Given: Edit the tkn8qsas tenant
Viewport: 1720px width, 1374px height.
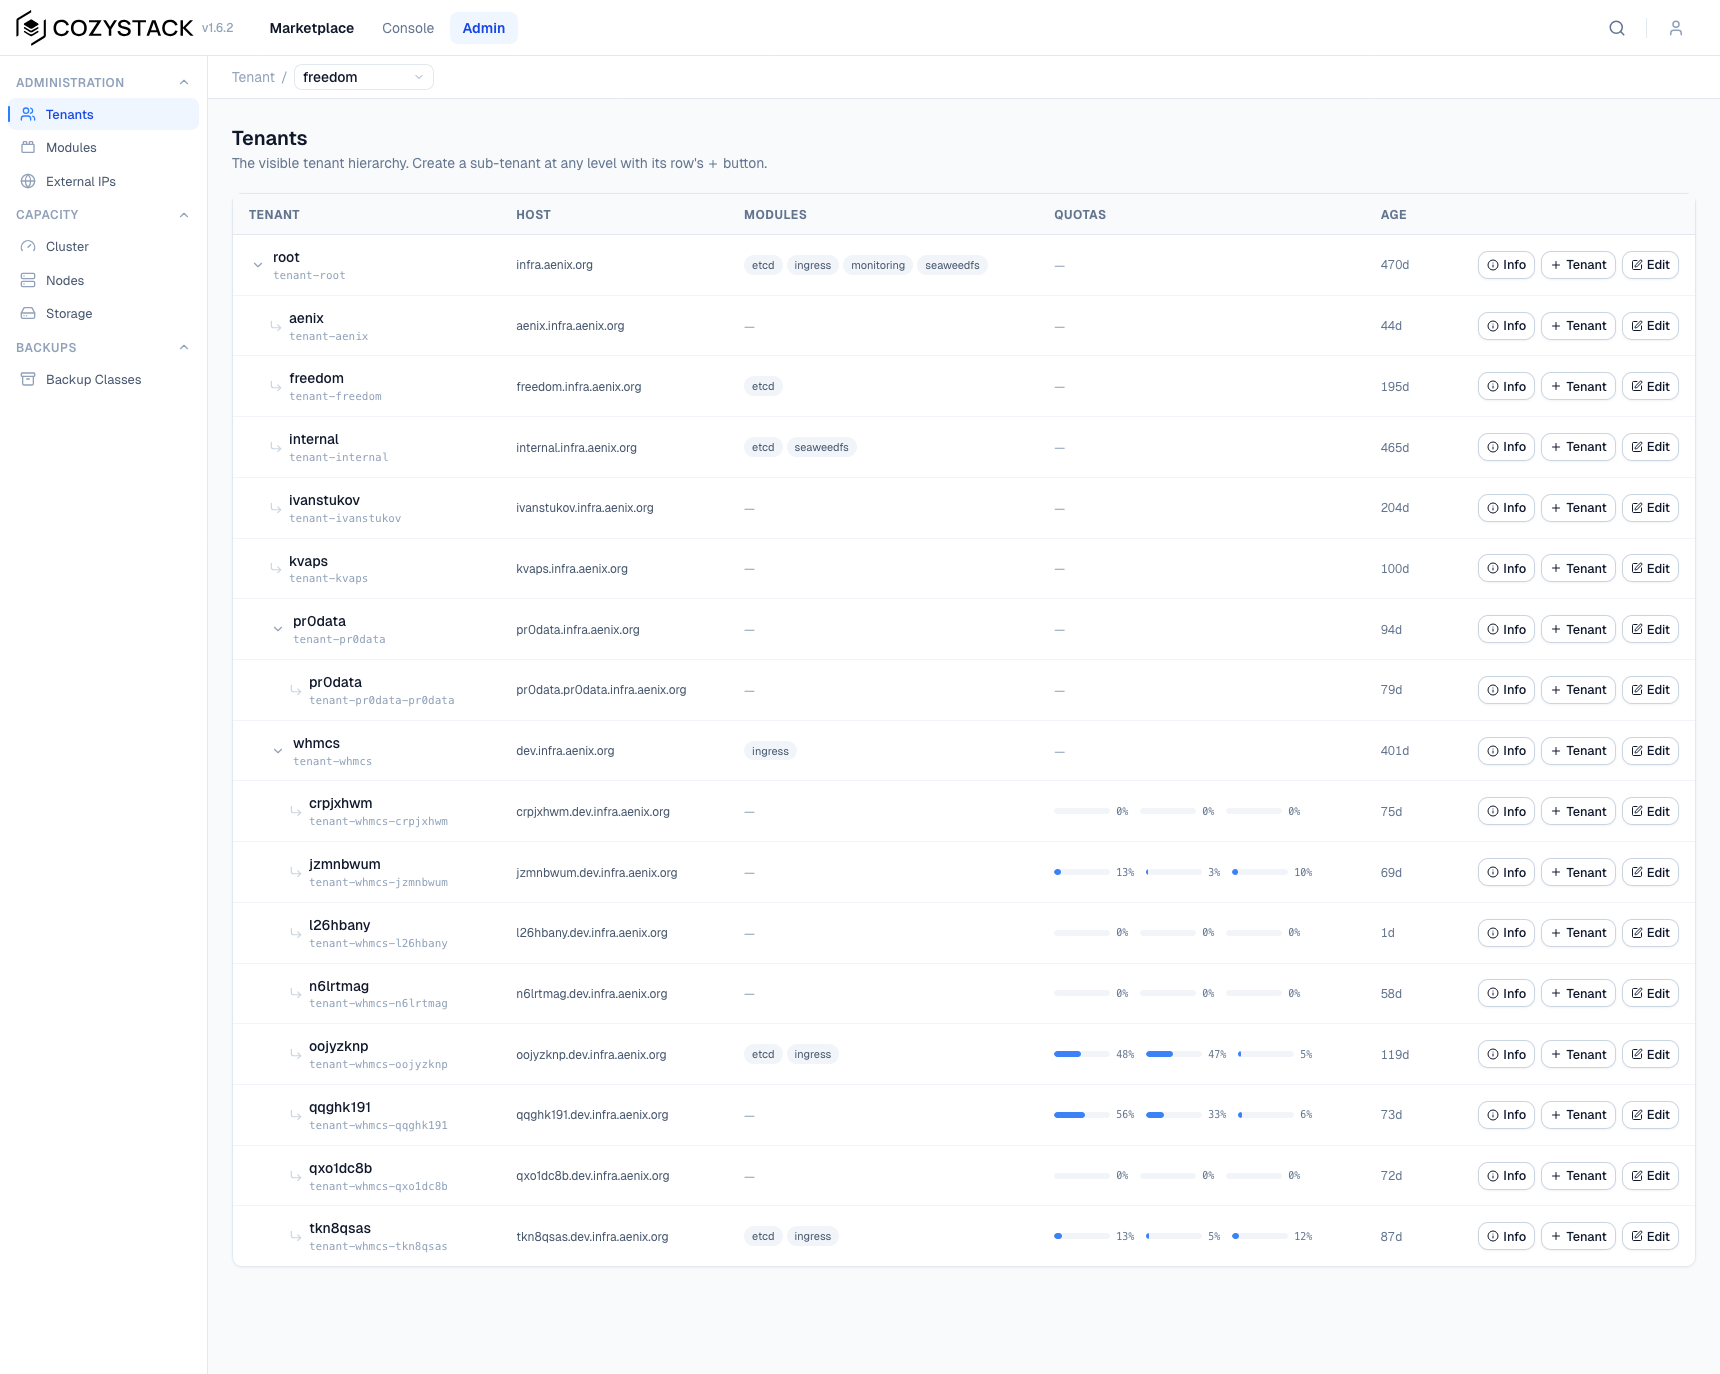Looking at the screenshot, I should [1650, 1236].
